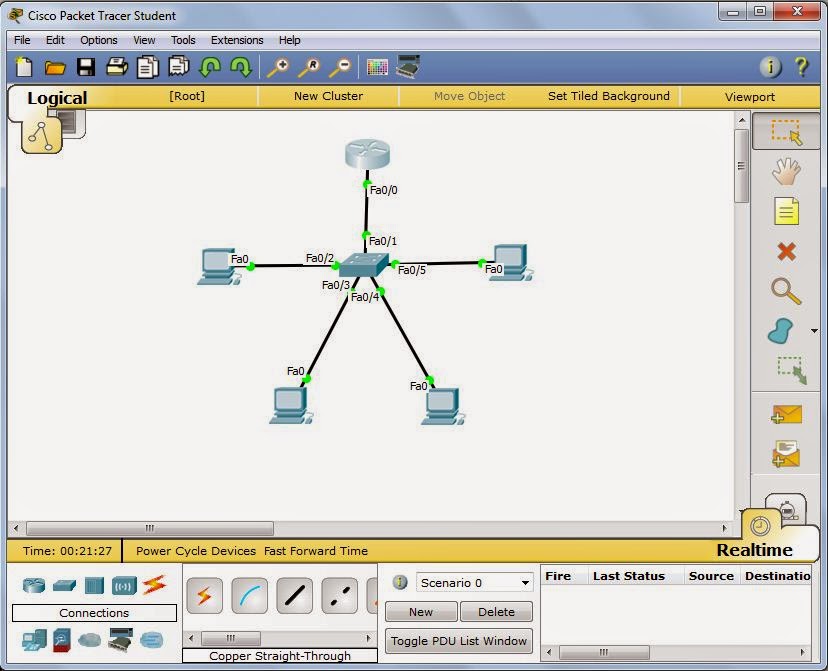Open the Extensions menu
This screenshot has width=828, height=671.
click(236, 40)
